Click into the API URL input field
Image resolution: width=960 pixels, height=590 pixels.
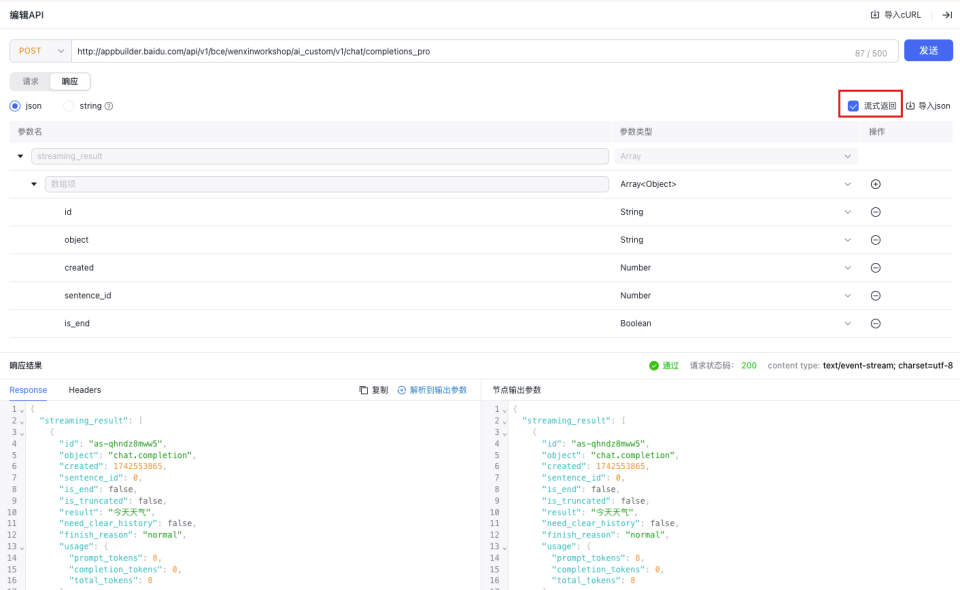pos(462,51)
